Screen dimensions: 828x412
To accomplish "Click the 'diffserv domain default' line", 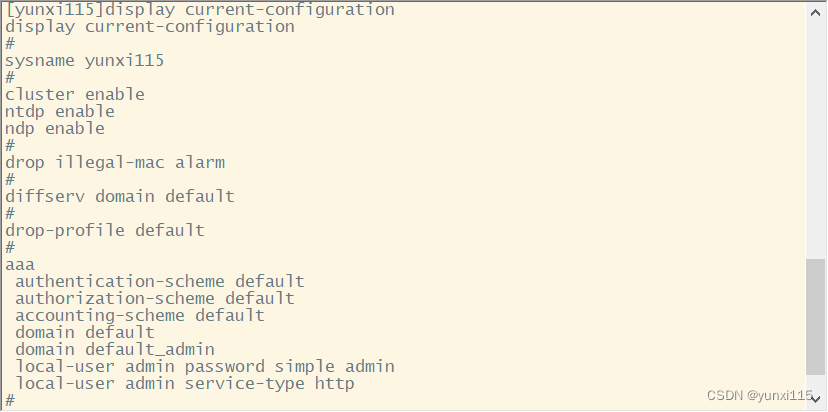I will click(x=120, y=196).
